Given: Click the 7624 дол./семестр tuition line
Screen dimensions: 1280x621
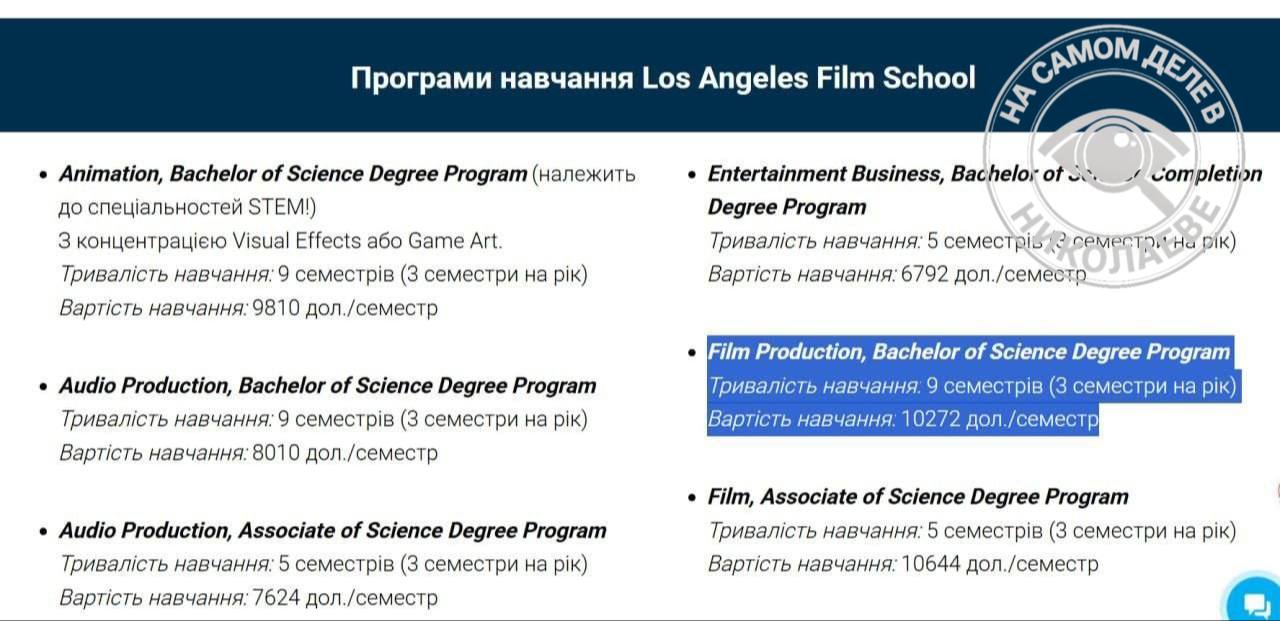Looking at the screenshot, I should coord(248,598).
